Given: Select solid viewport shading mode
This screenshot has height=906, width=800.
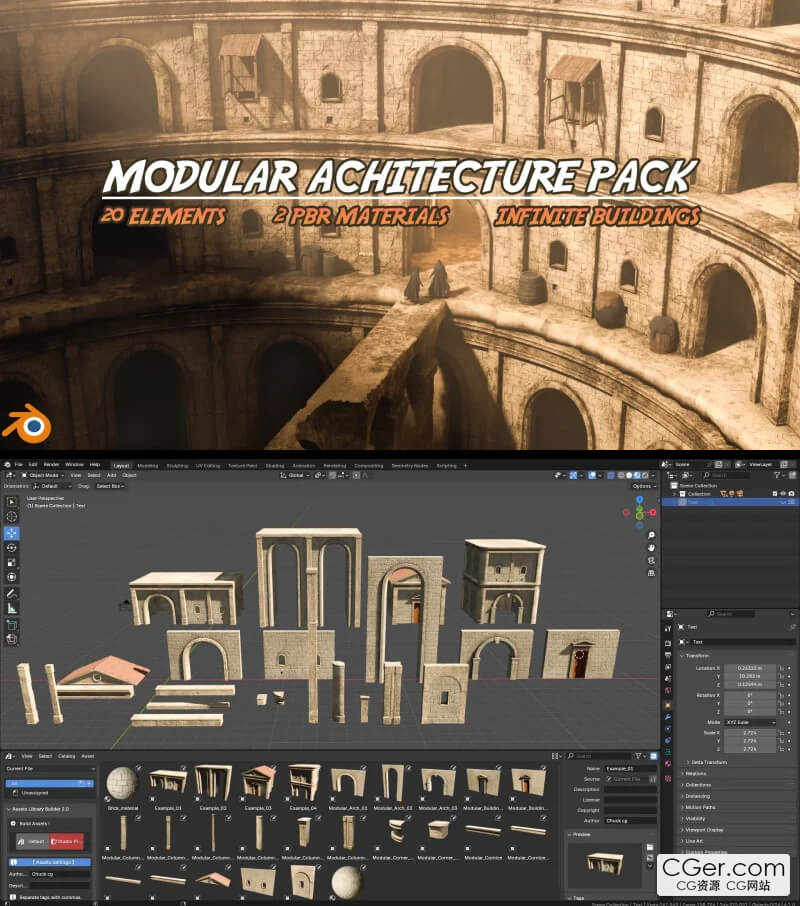Looking at the screenshot, I should 629,476.
